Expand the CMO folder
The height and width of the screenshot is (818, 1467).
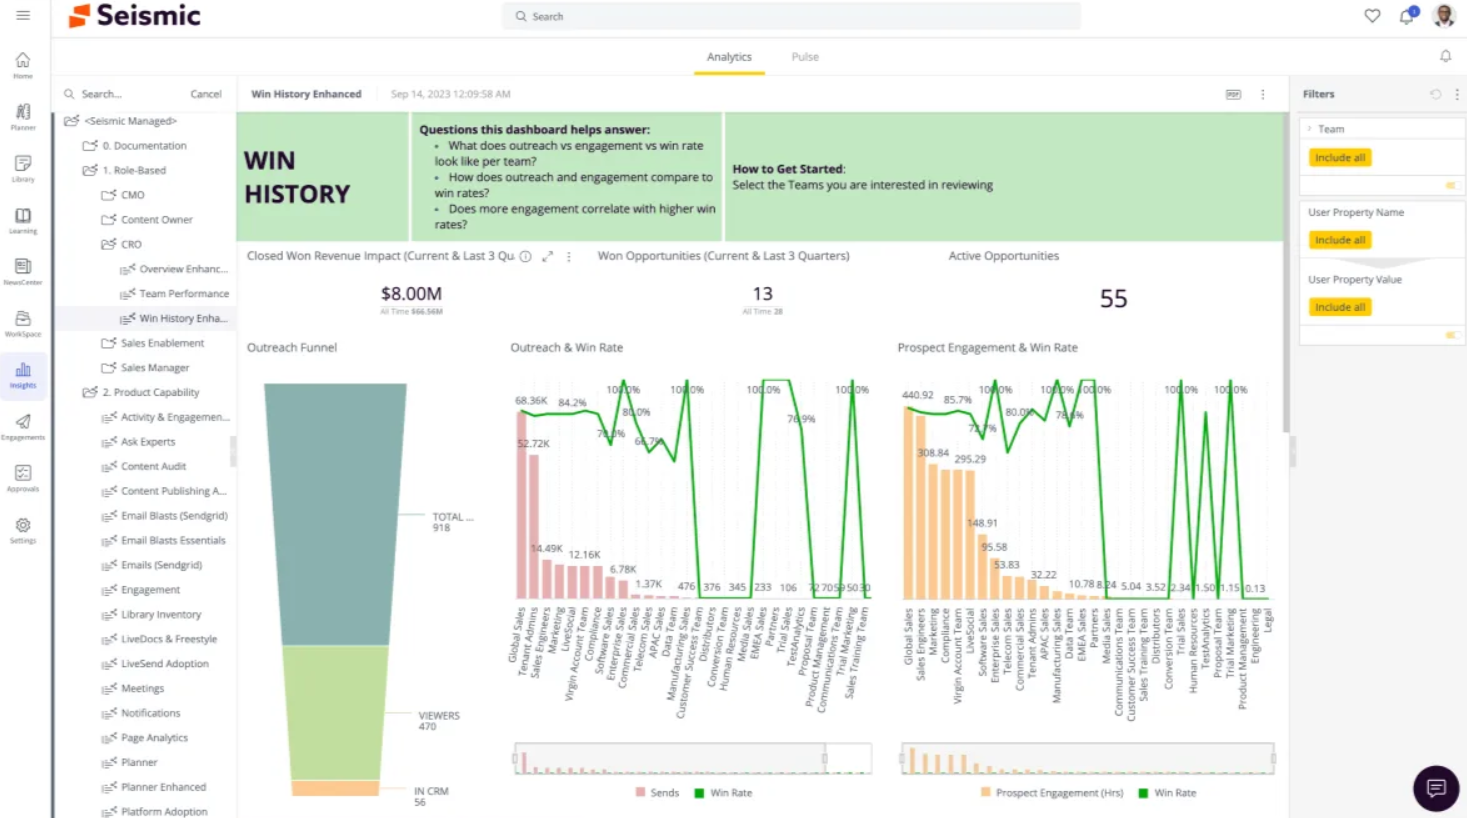[108, 195]
